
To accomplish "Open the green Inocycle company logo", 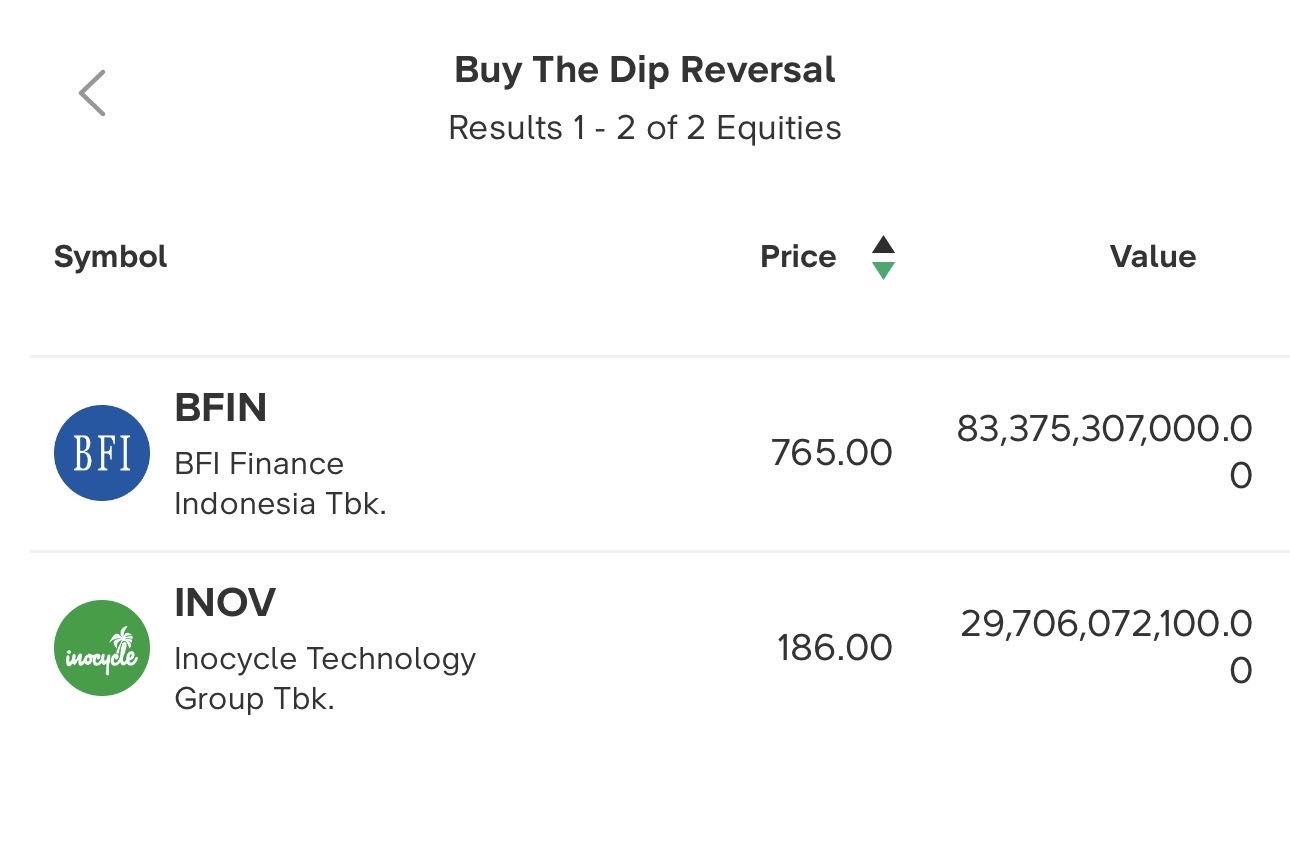I will (102, 648).
